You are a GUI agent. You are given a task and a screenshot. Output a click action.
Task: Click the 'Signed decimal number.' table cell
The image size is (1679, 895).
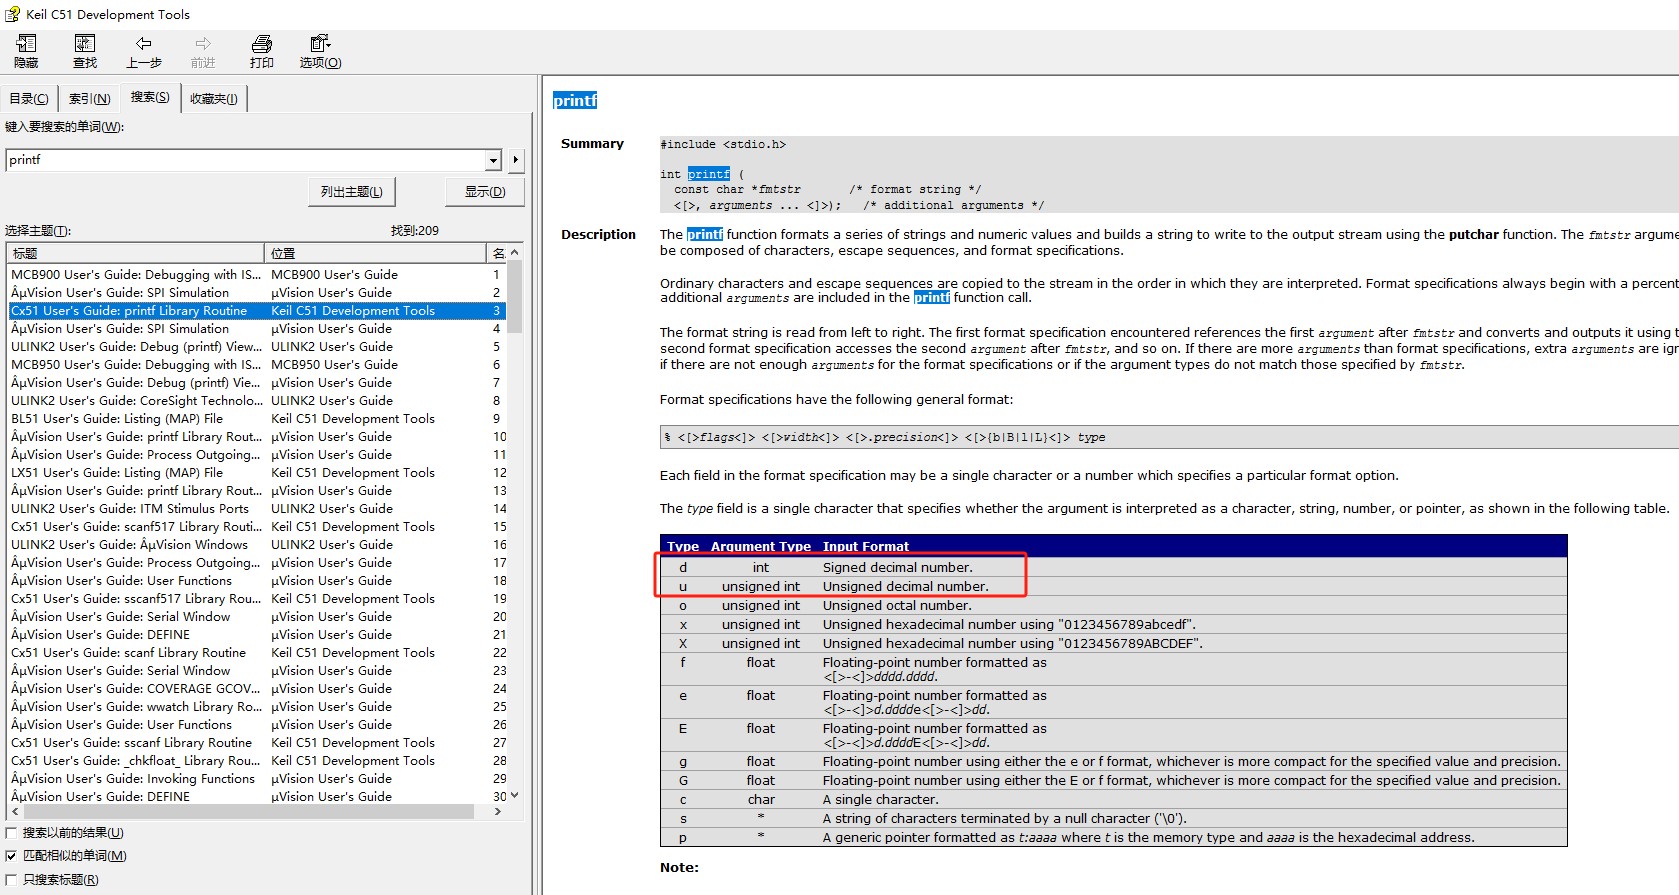coord(898,568)
